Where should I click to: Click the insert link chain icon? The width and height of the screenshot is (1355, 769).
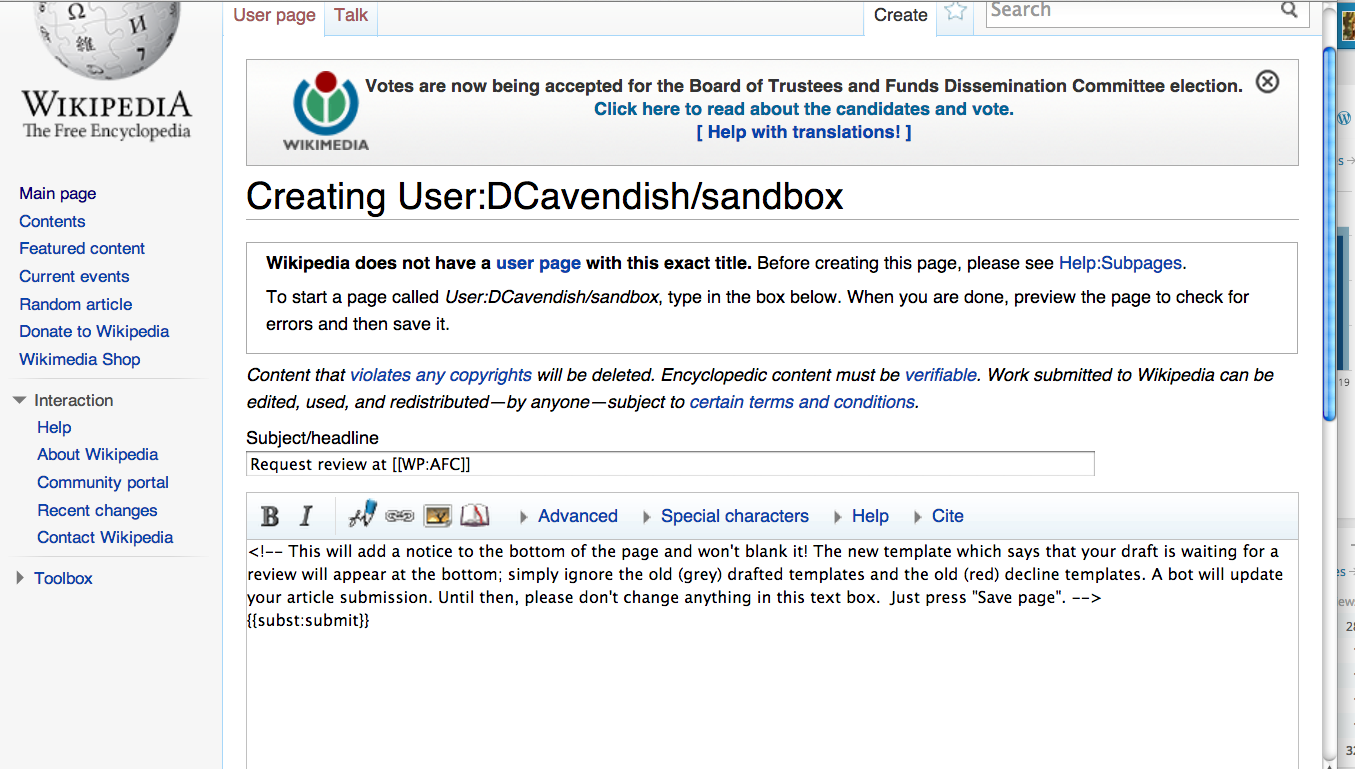[x=400, y=516]
